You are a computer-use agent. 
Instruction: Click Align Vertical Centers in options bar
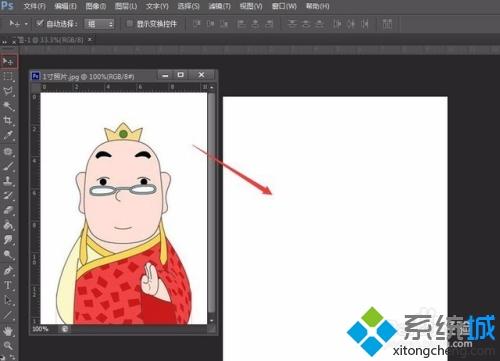click(211, 24)
